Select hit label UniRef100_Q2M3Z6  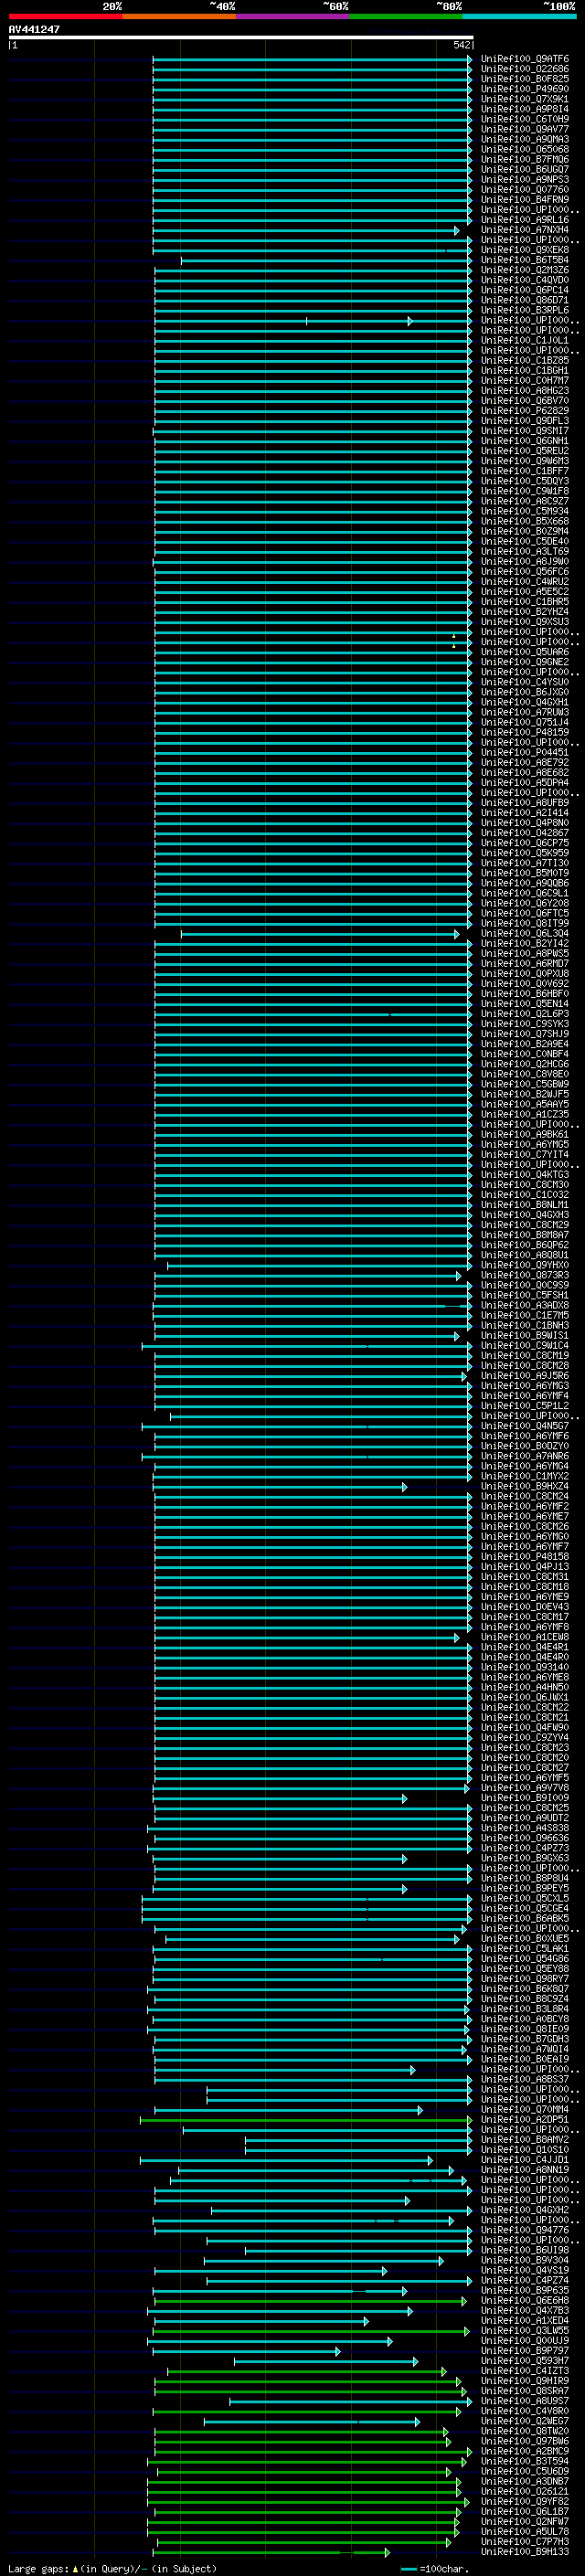pos(525,270)
